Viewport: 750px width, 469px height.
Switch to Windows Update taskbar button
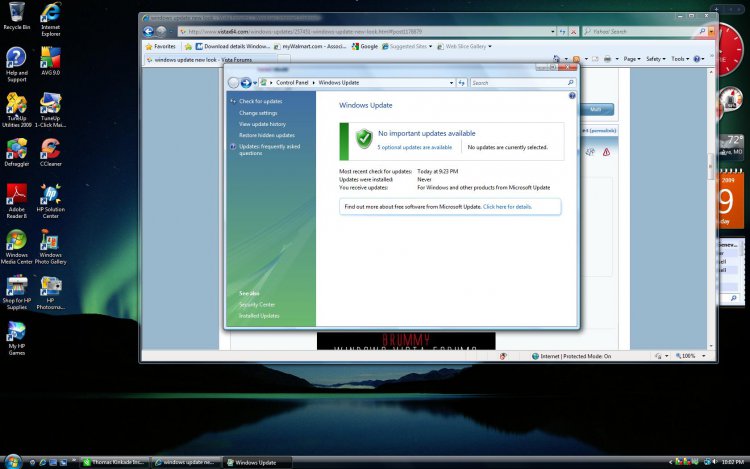[258, 462]
